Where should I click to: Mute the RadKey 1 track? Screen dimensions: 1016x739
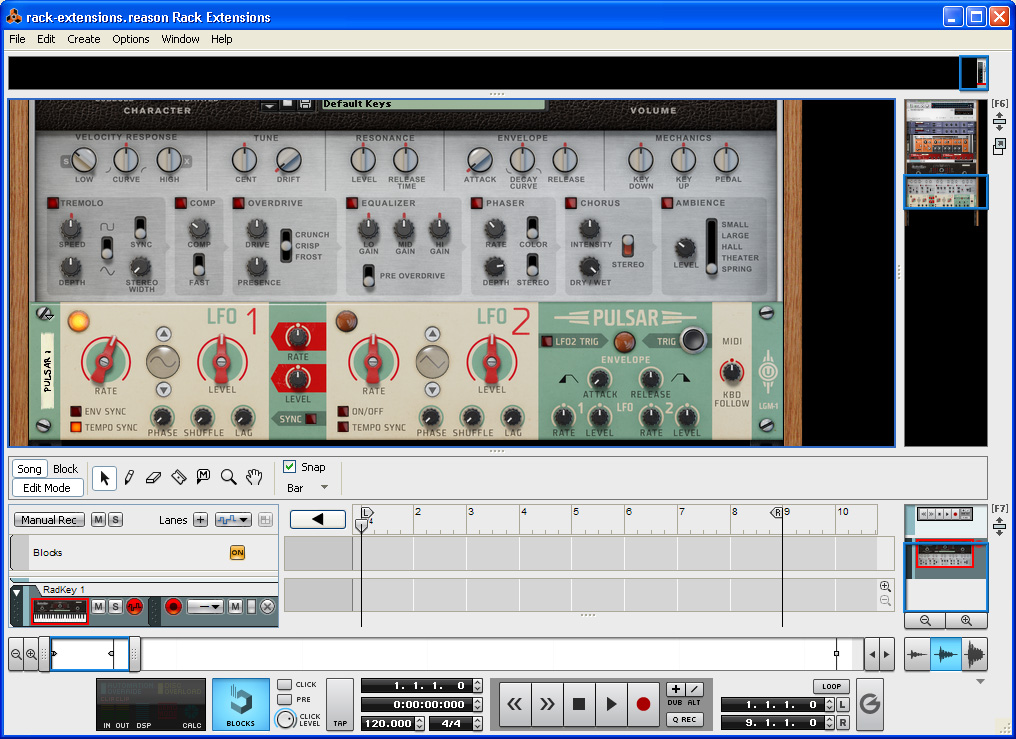[x=98, y=606]
